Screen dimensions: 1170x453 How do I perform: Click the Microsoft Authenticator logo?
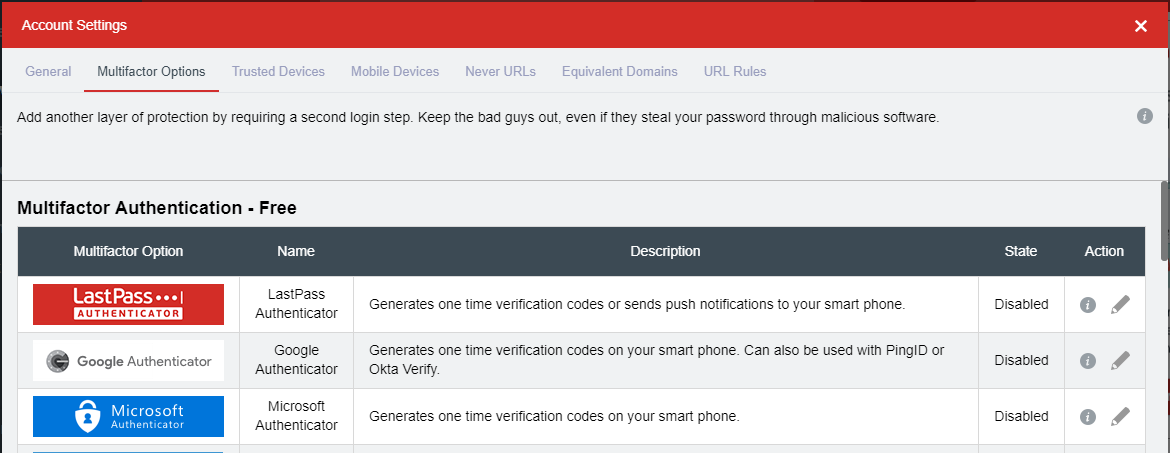128,416
